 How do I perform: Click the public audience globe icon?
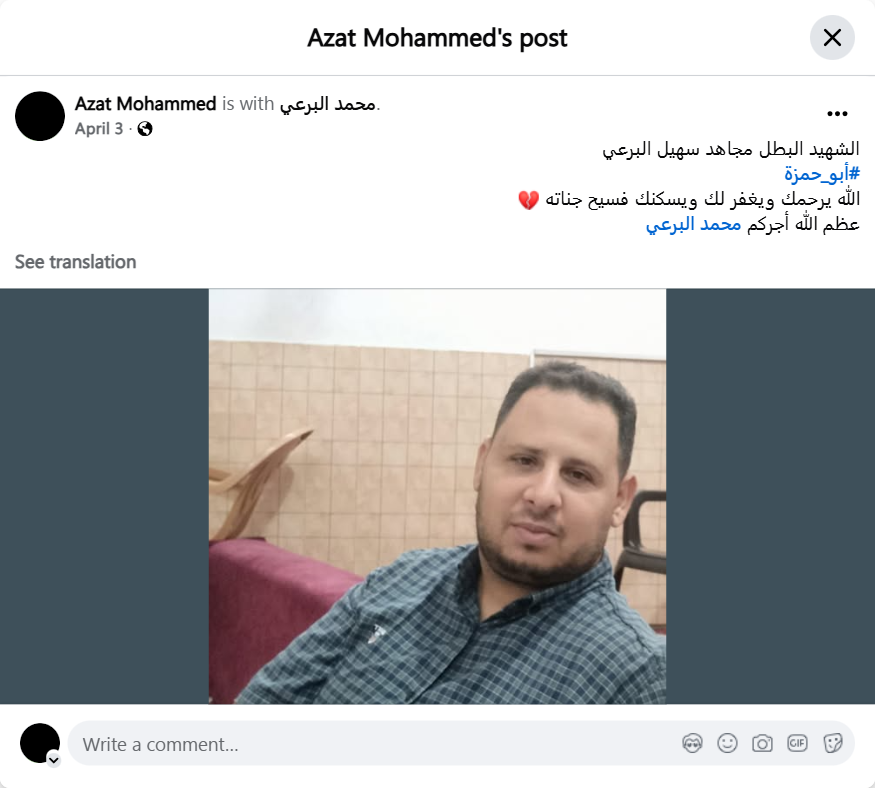click(x=145, y=129)
